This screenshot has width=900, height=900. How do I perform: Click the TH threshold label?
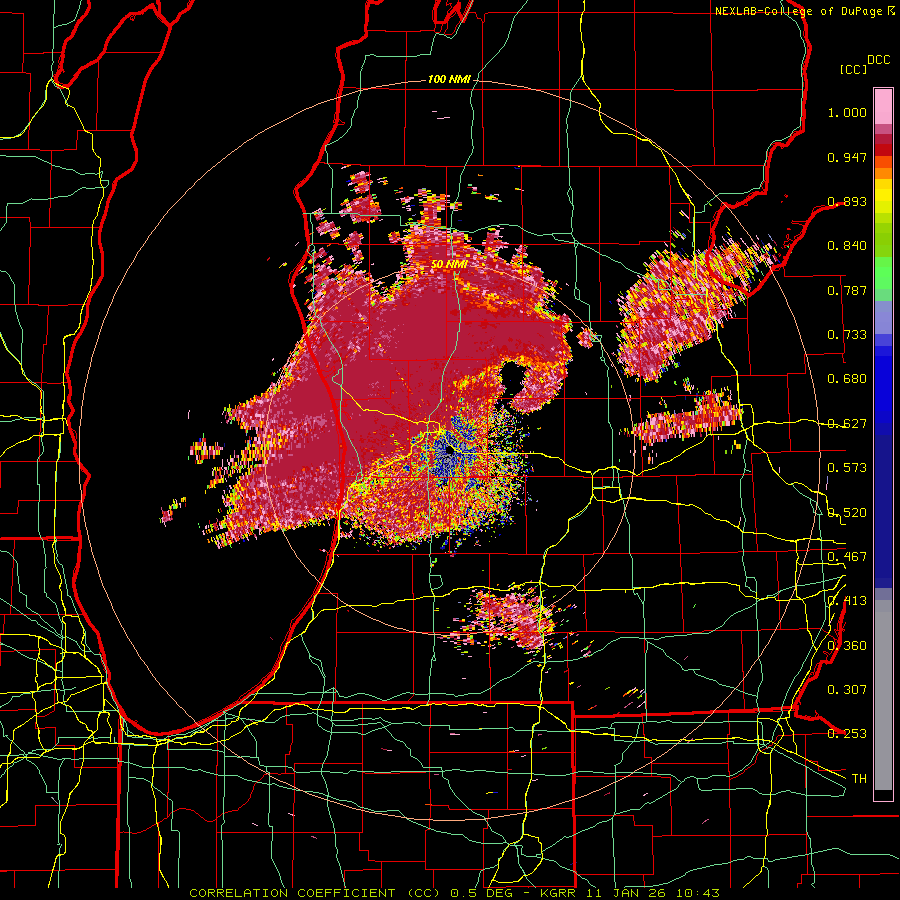[x=859, y=779]
